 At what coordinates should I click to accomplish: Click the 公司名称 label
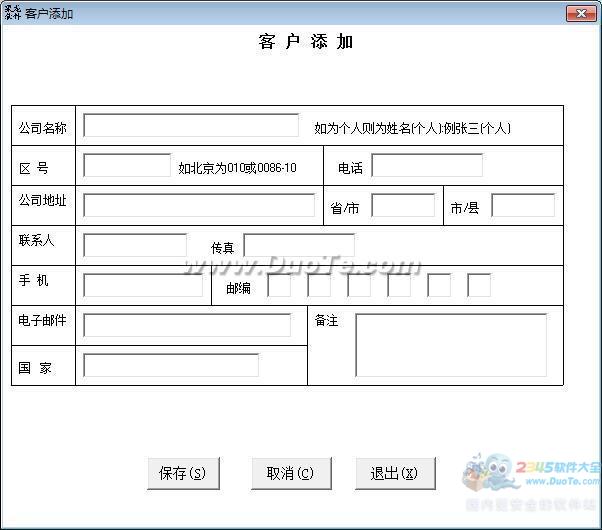coord(43,128)
